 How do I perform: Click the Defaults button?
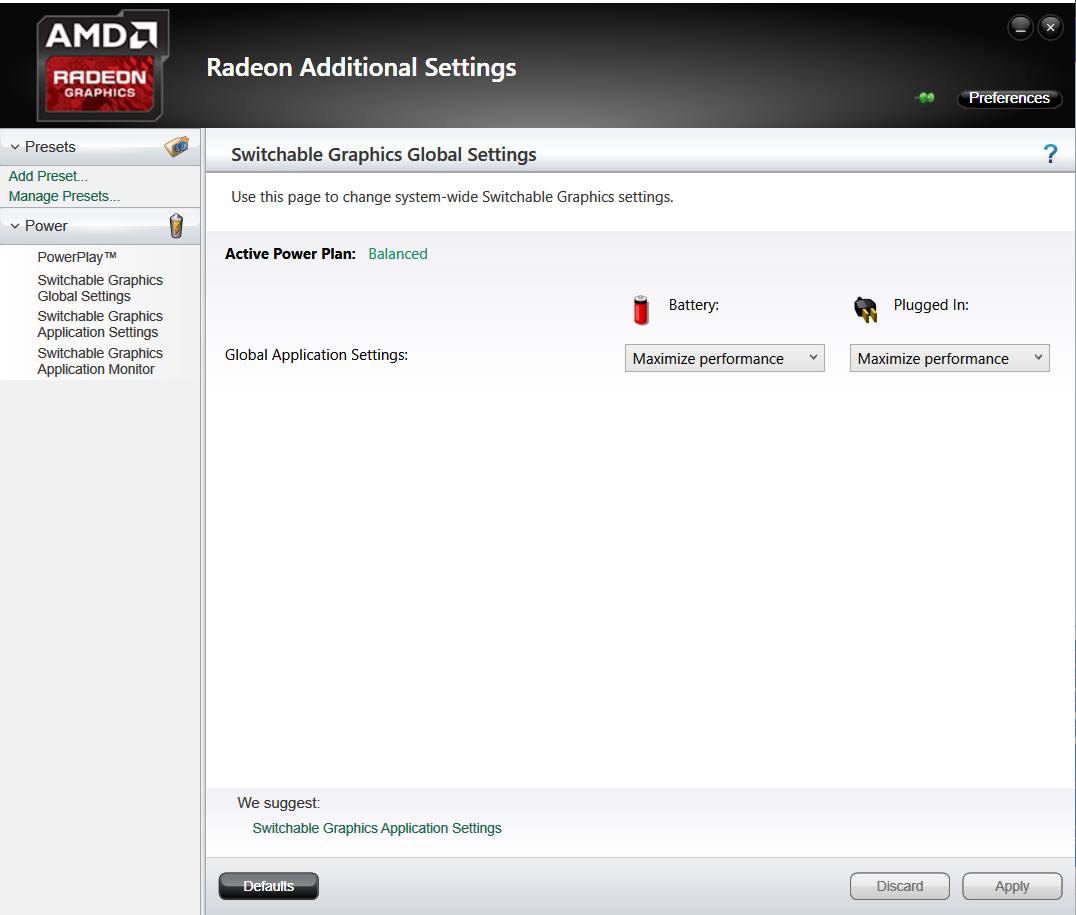pyautogui.click(x=268, y=886)
